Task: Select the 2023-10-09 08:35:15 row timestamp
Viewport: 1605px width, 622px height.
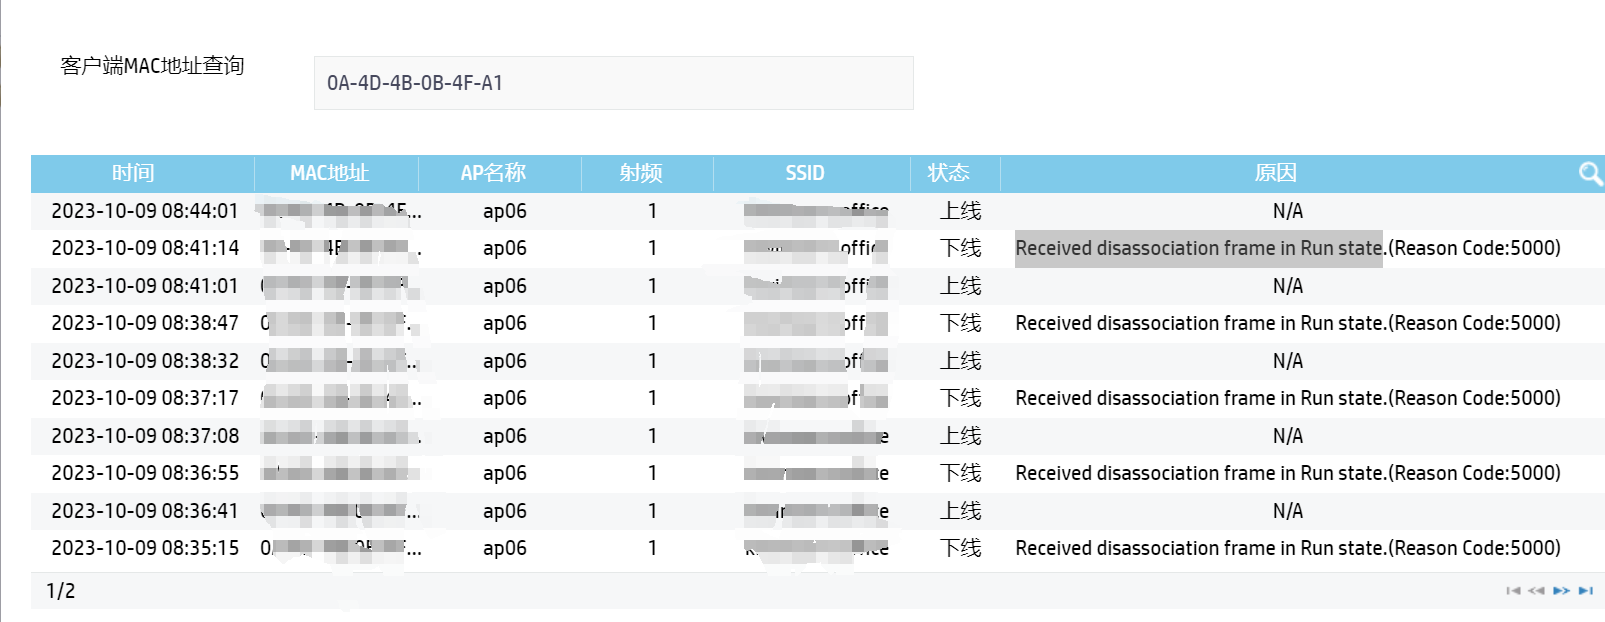Action: (x=145, y=548)
